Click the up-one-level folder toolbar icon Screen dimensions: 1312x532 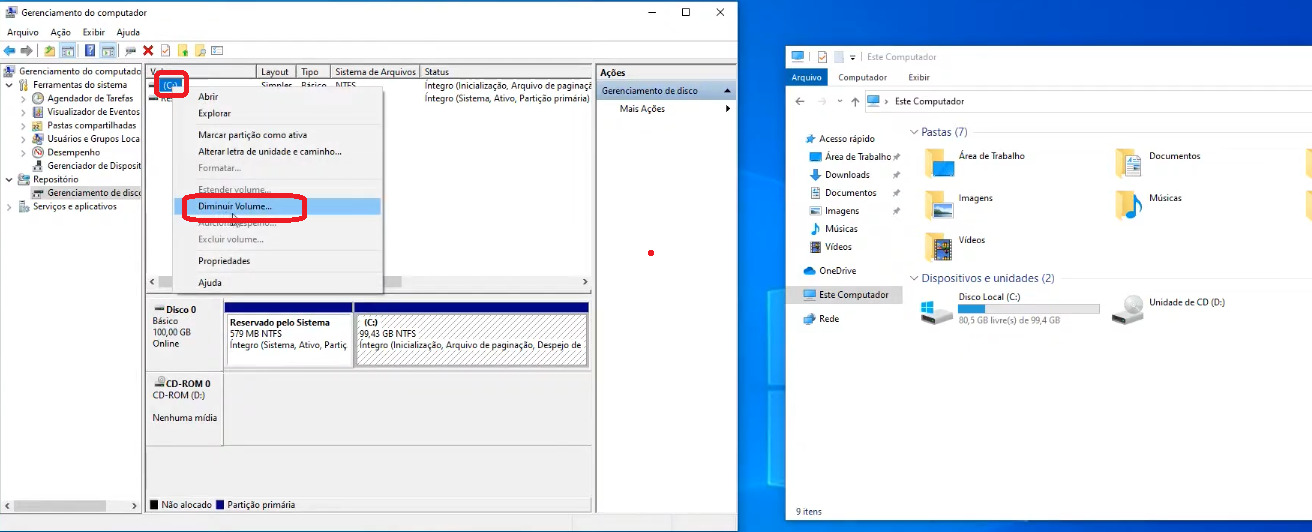point(51,50)
